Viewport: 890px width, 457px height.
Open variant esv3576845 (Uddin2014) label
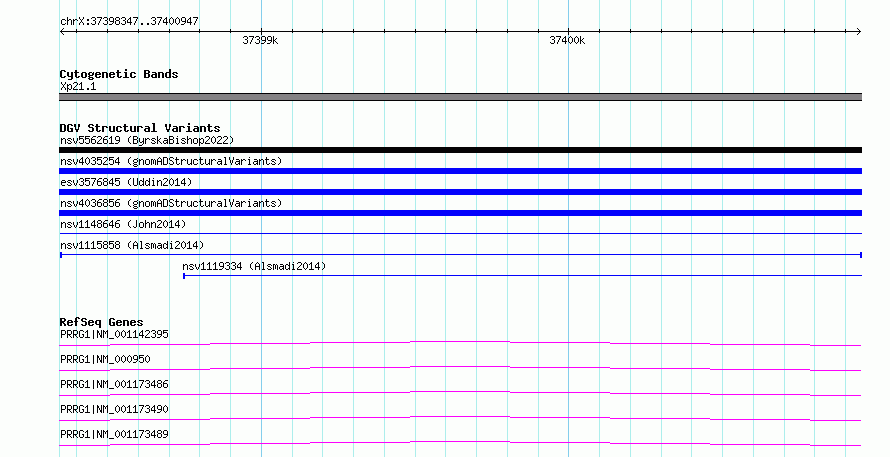pos(126,182)
